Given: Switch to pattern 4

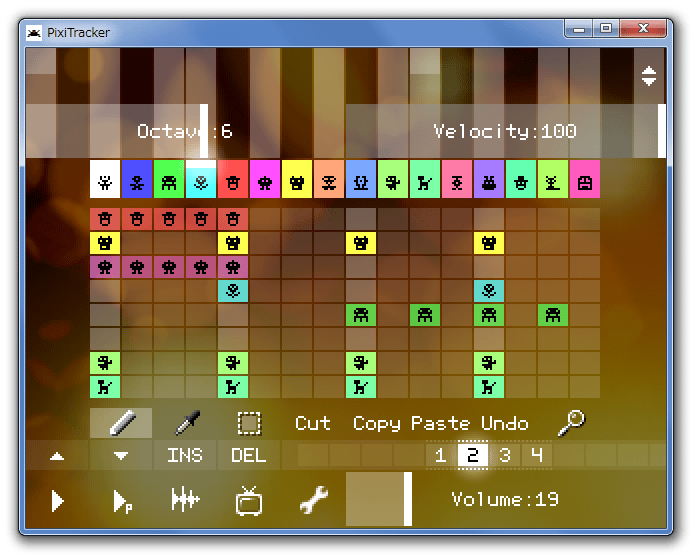Looking at the screenshot, I should point(537,455).
